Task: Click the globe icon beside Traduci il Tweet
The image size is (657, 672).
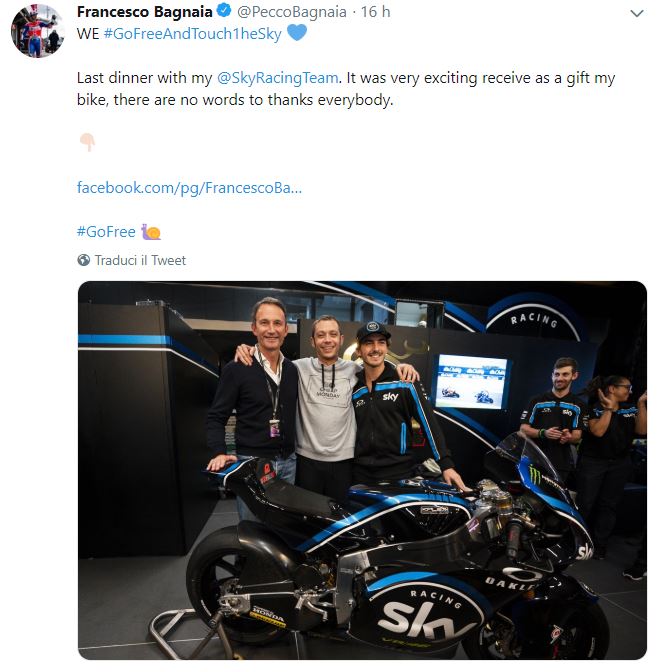Action: pos(84,260)
